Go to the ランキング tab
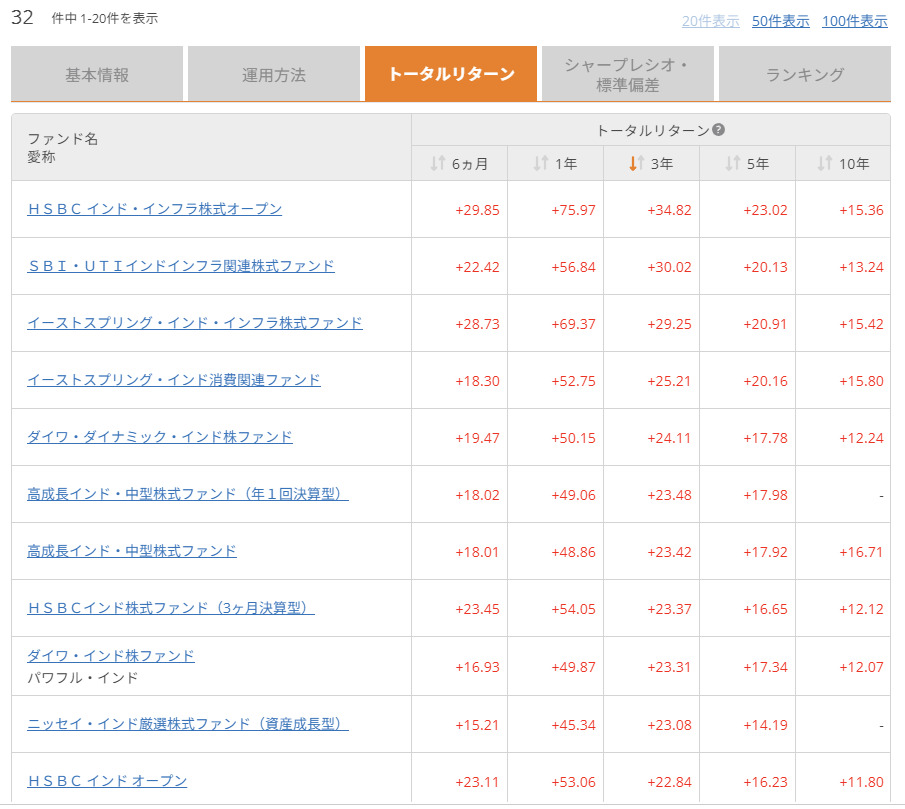Image resolution: width=905 pixels, height=809 pixels. [804, 75]
